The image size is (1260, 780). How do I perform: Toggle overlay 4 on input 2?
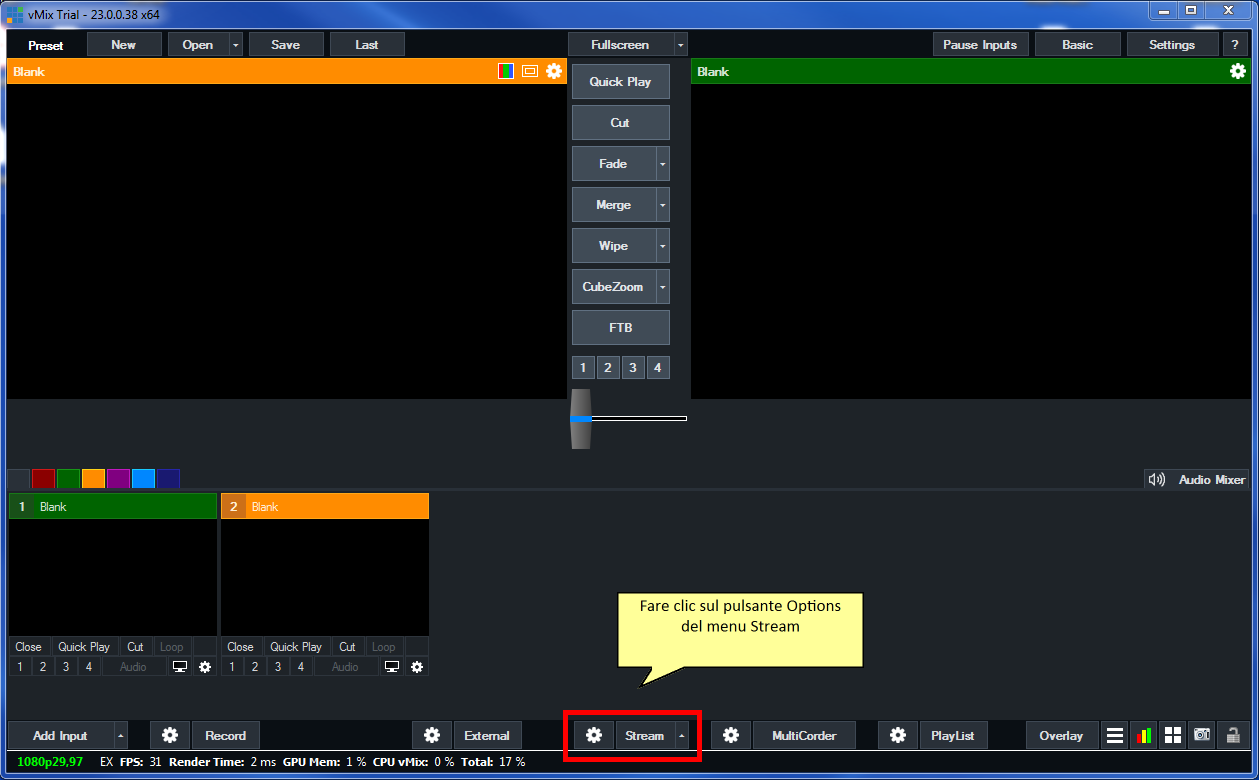(301, 667)
